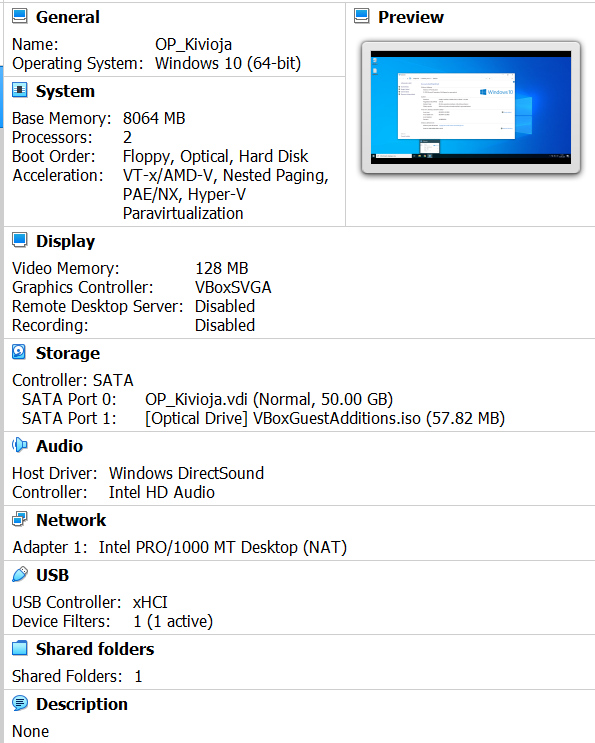Viewport: 595px width, 743px height.
Task: Click Device Filters 1 (1 active) value
Action: click(x=173, y=621)
